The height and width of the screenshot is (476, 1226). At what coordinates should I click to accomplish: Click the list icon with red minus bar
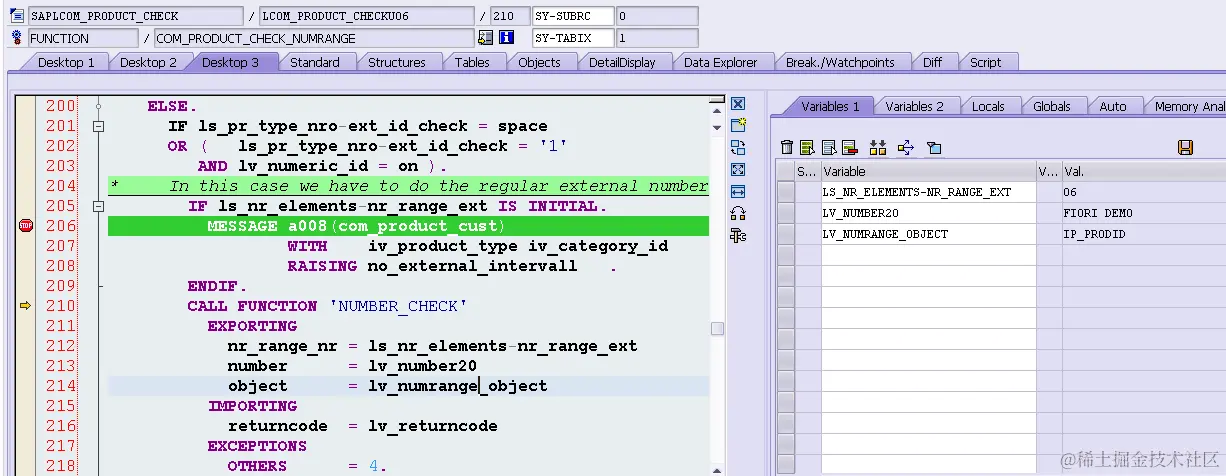(x=850, y=148)
